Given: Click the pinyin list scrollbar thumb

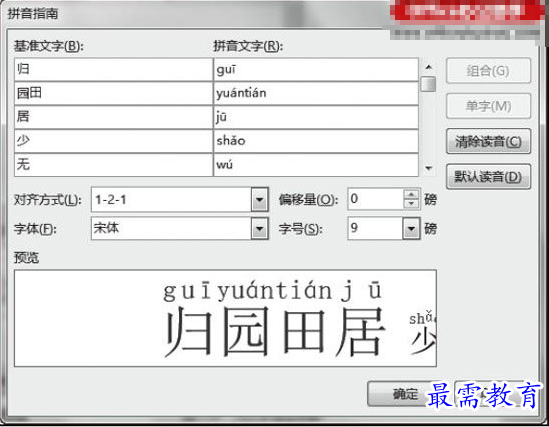Looking at the screenshot, I should tap(428, 84).
